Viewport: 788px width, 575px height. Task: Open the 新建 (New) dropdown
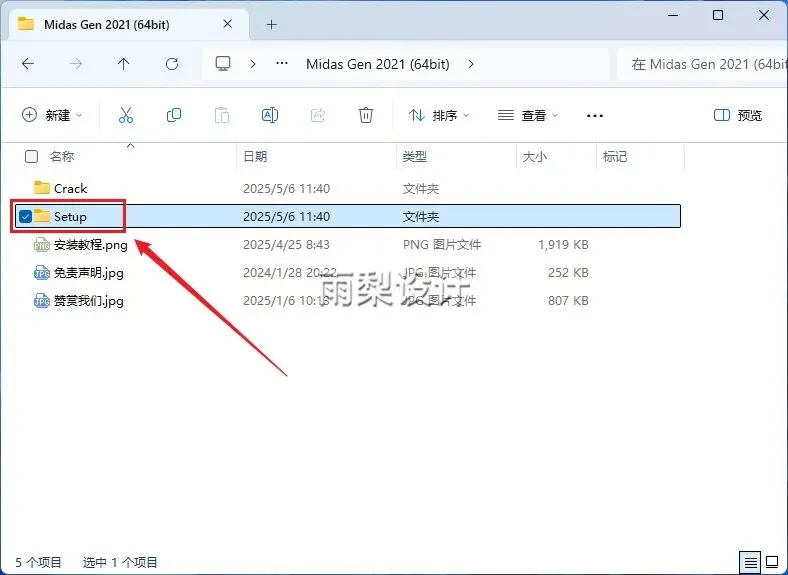click(52, 115)
